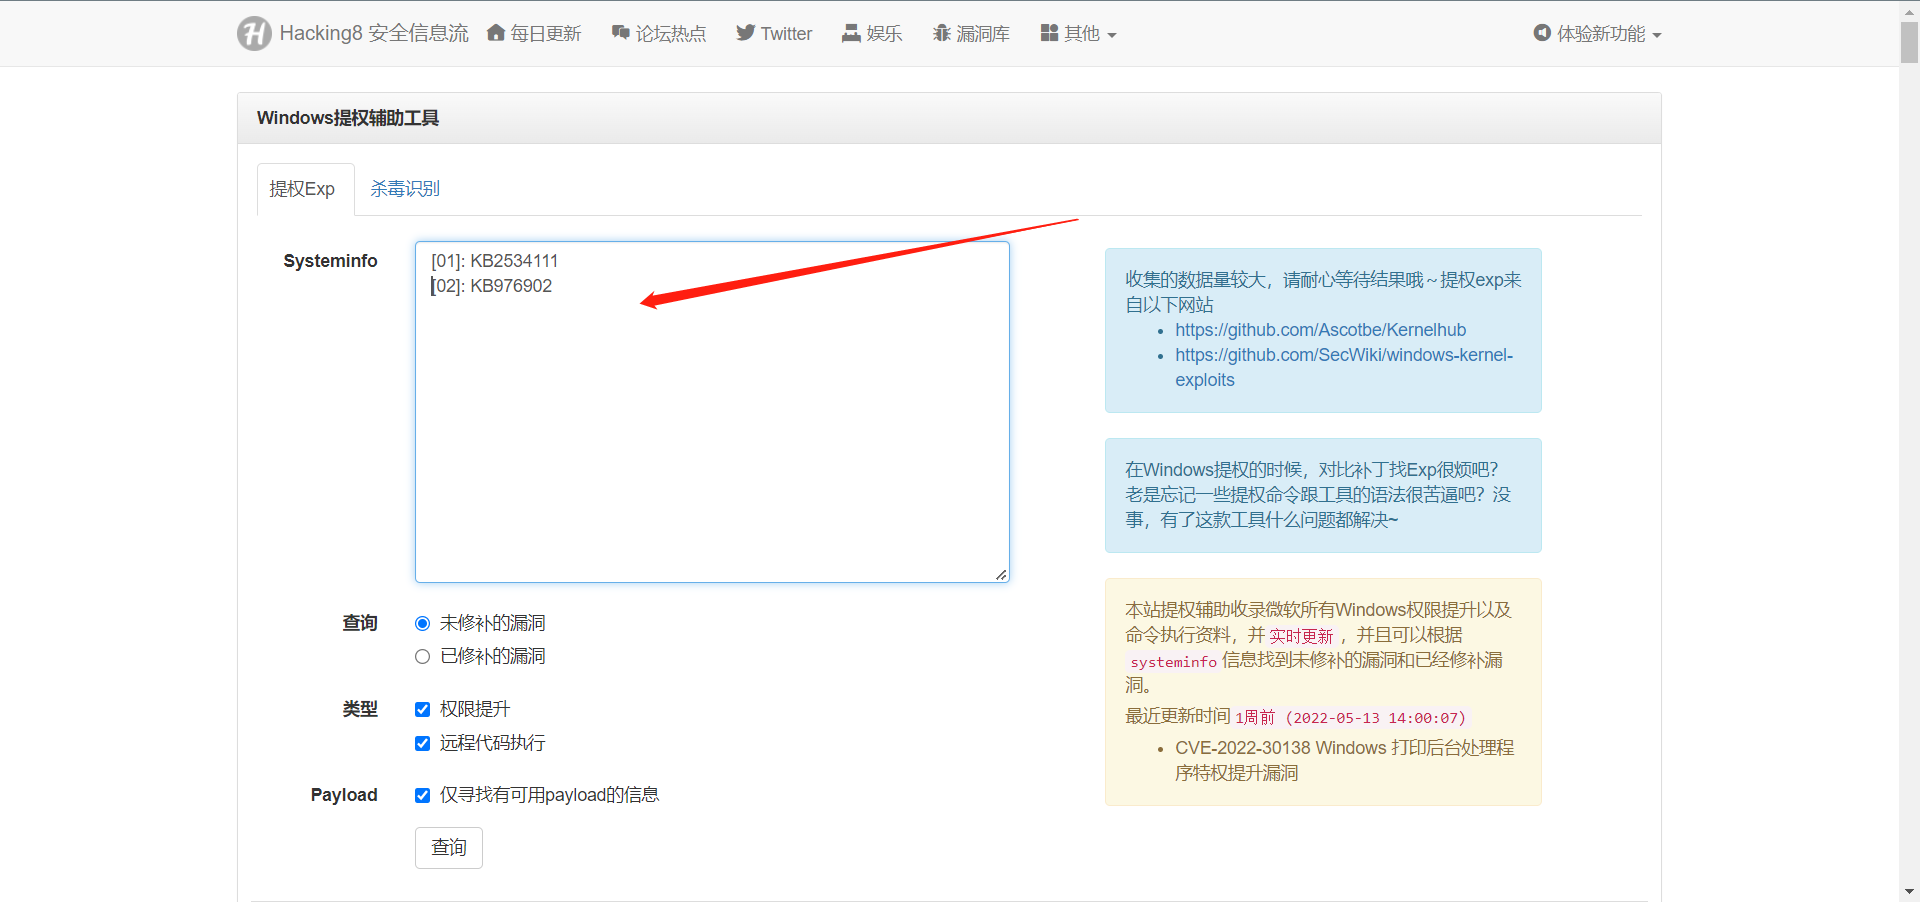
Task: Open the 论坛热点 nav item
Action: tap(659, 34)
